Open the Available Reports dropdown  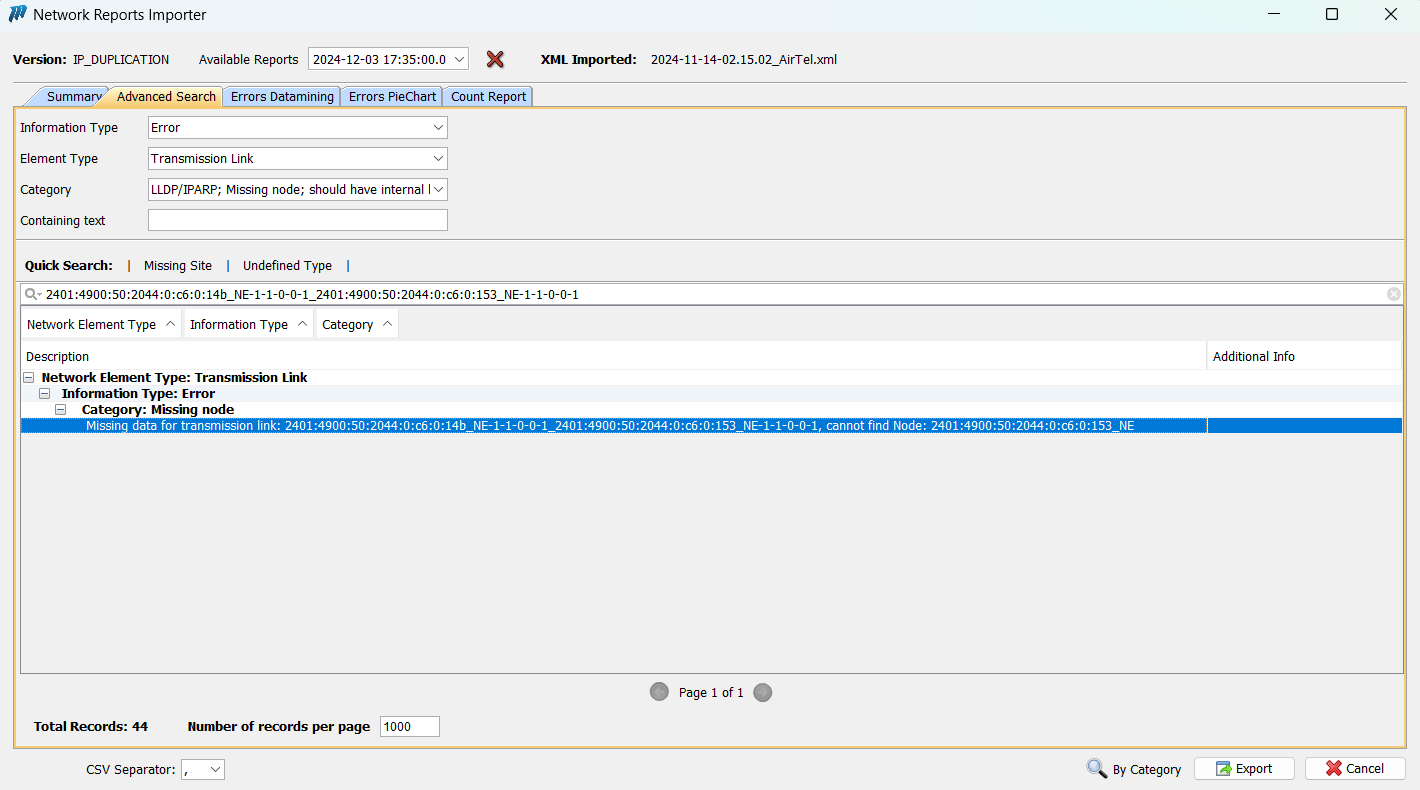pos(460,58)
